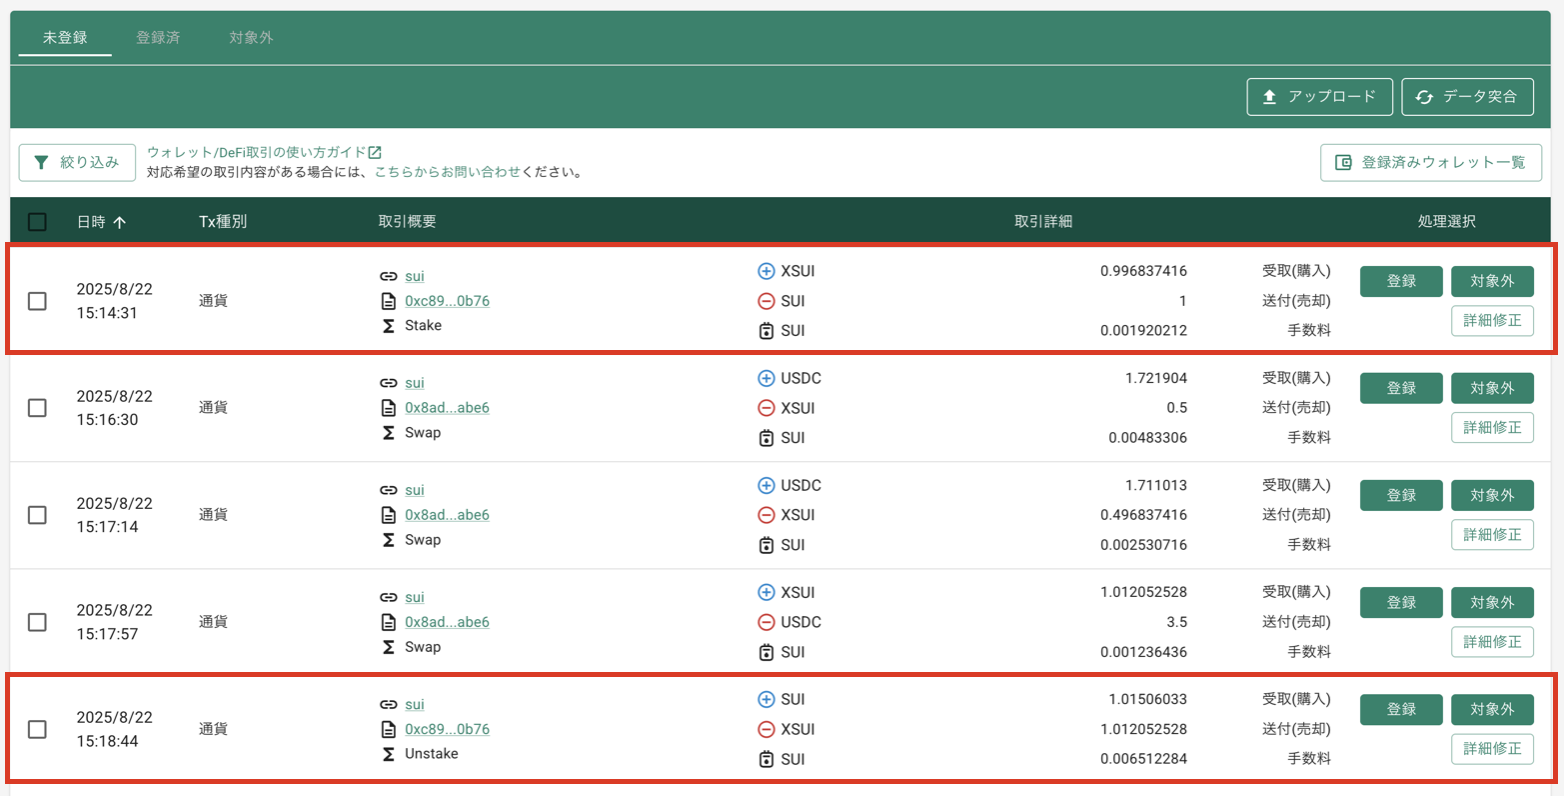Click the plus icon beside USDC 1.721904
The image size is (1564, 796).
tap(766, 378)
